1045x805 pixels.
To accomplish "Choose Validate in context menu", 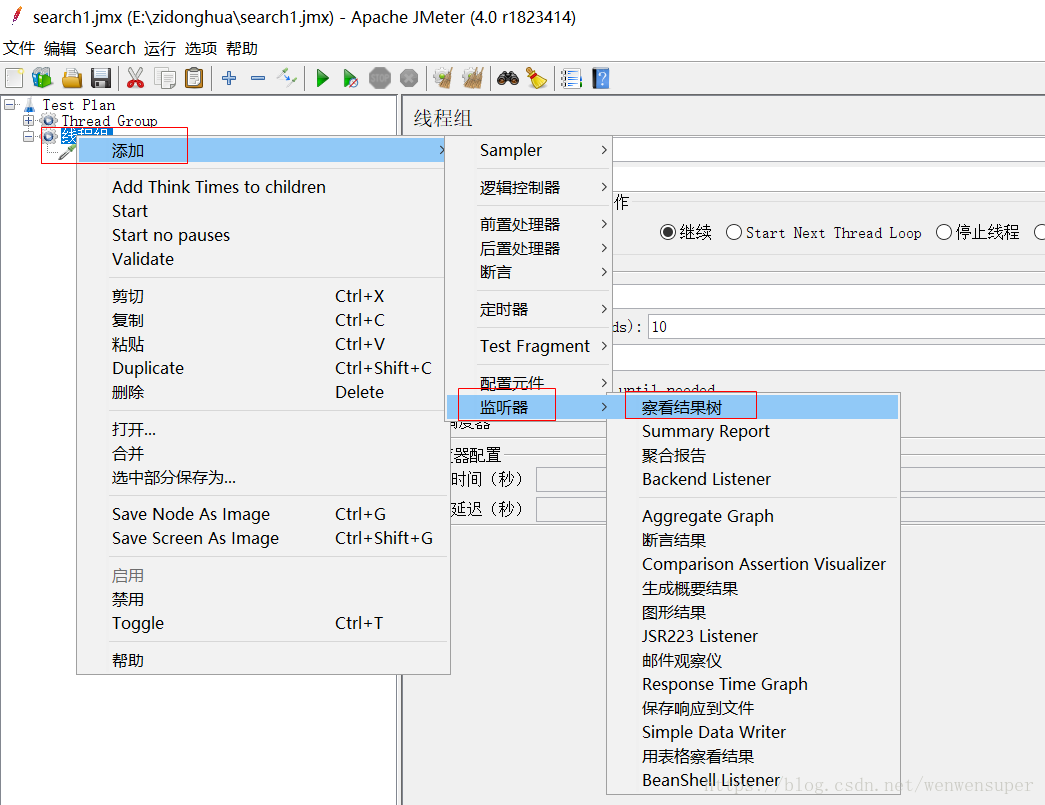I will pos(262,259).
